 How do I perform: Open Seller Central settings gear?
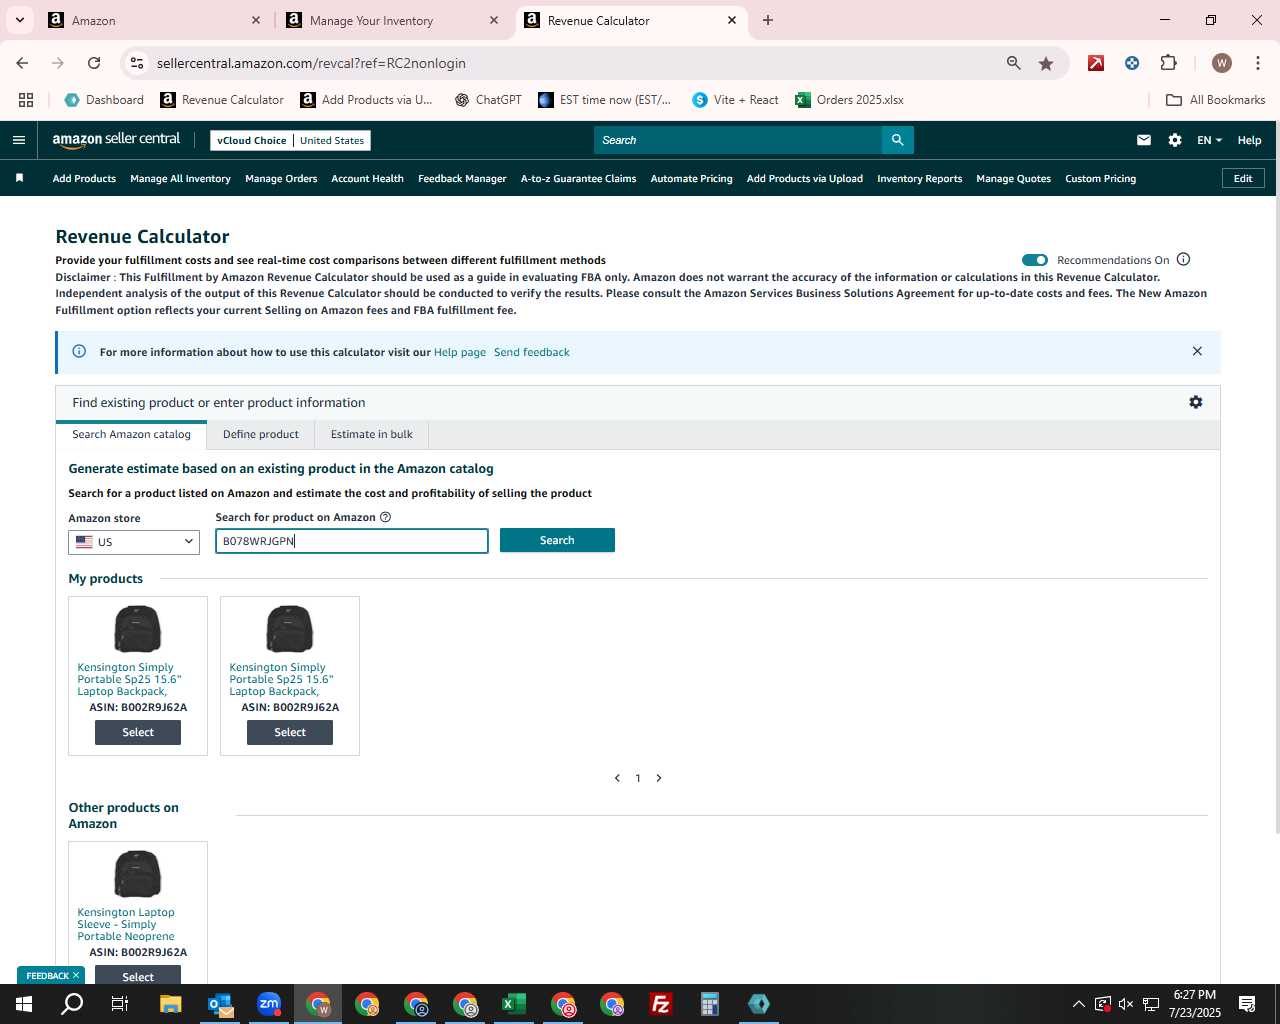click(1175, 140)
